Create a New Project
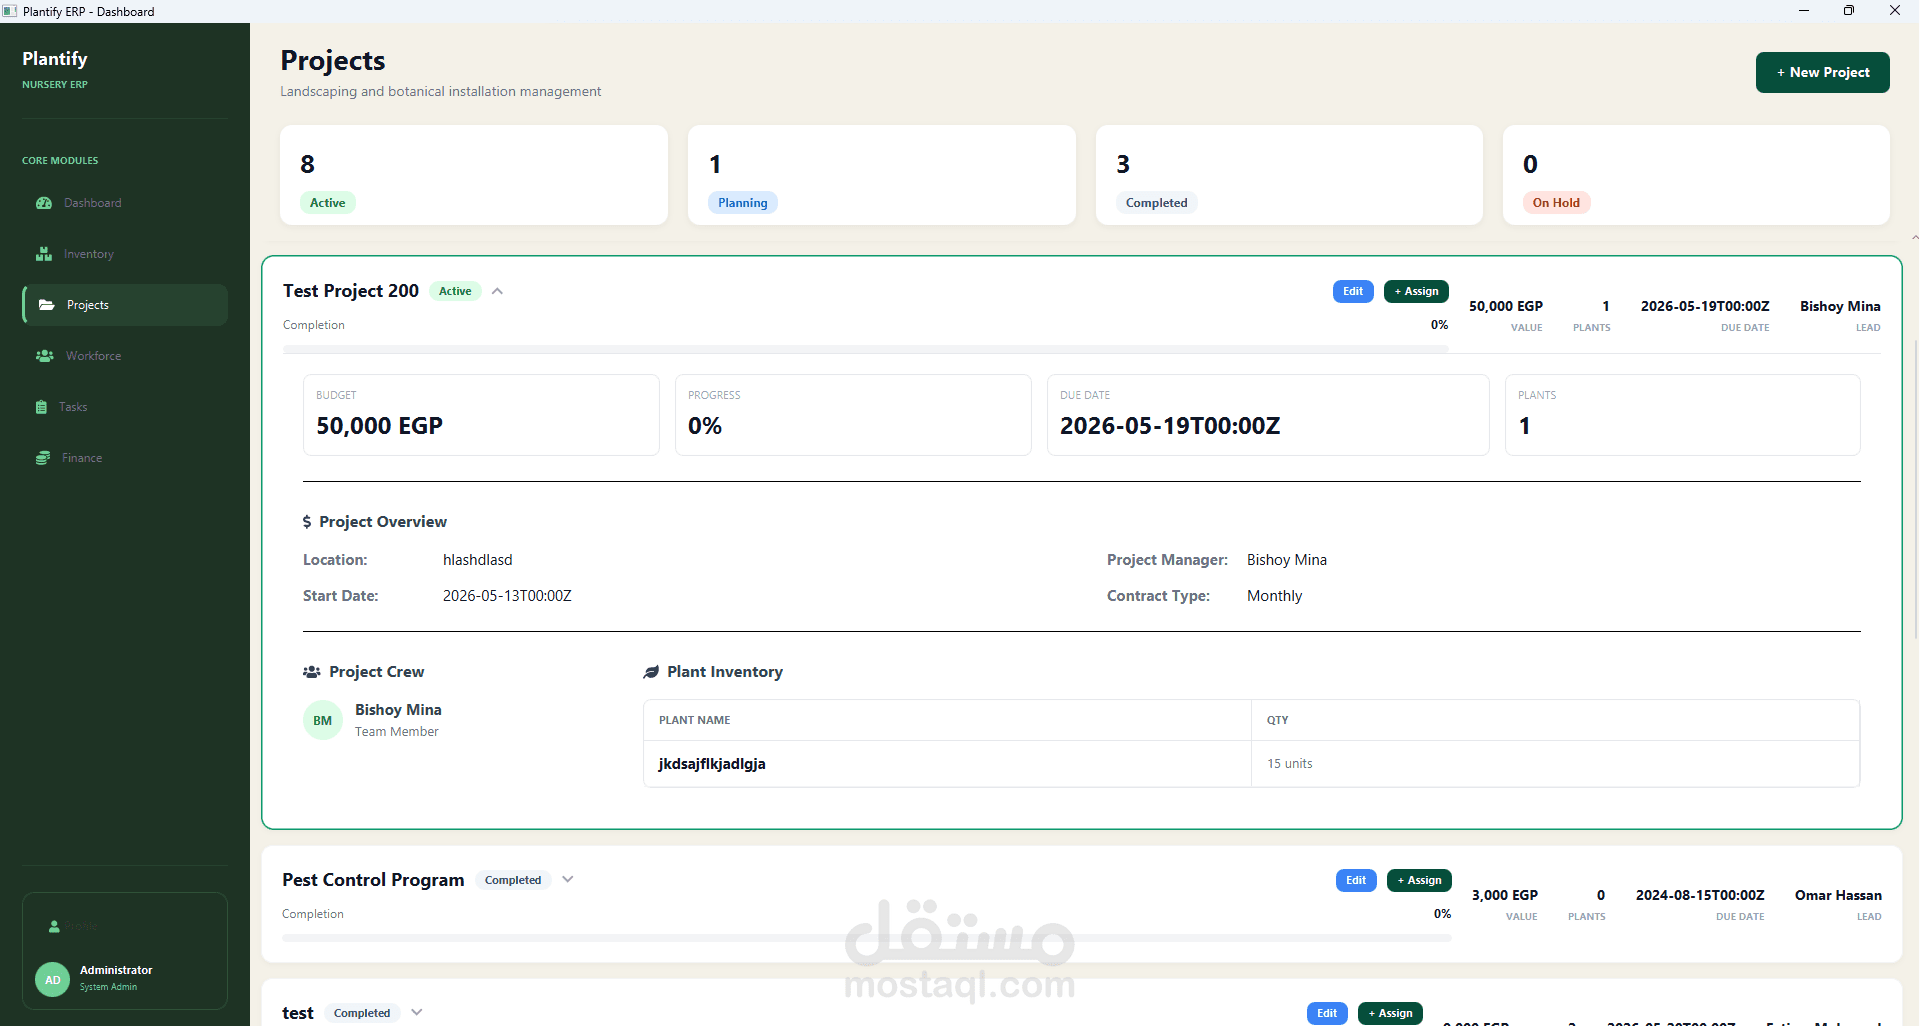Screen dimensions: 1920x1026 click(x=1822, y=72)
